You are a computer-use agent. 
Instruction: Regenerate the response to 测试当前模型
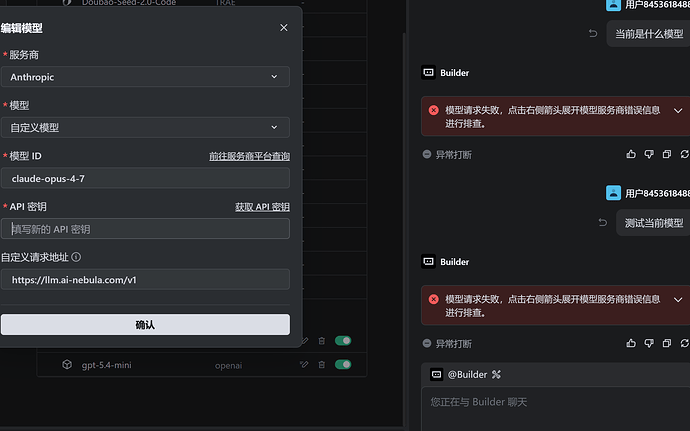[685, 343]
